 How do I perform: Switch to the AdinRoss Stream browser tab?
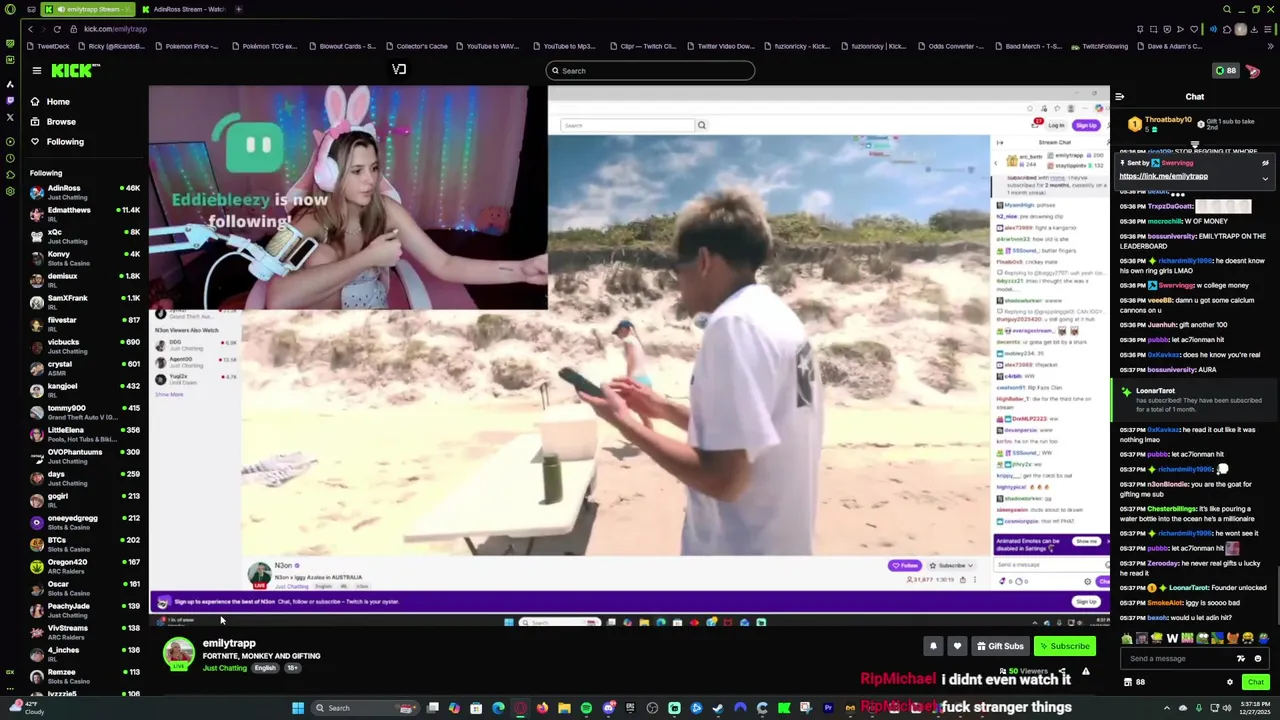click(x=183, y=9)
